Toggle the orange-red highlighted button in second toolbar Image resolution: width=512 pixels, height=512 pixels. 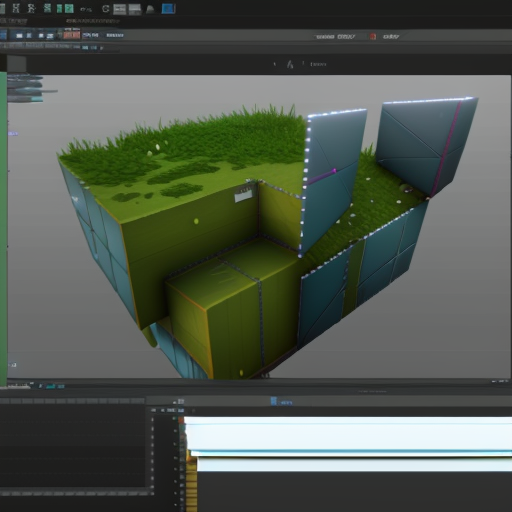[72, 35]
